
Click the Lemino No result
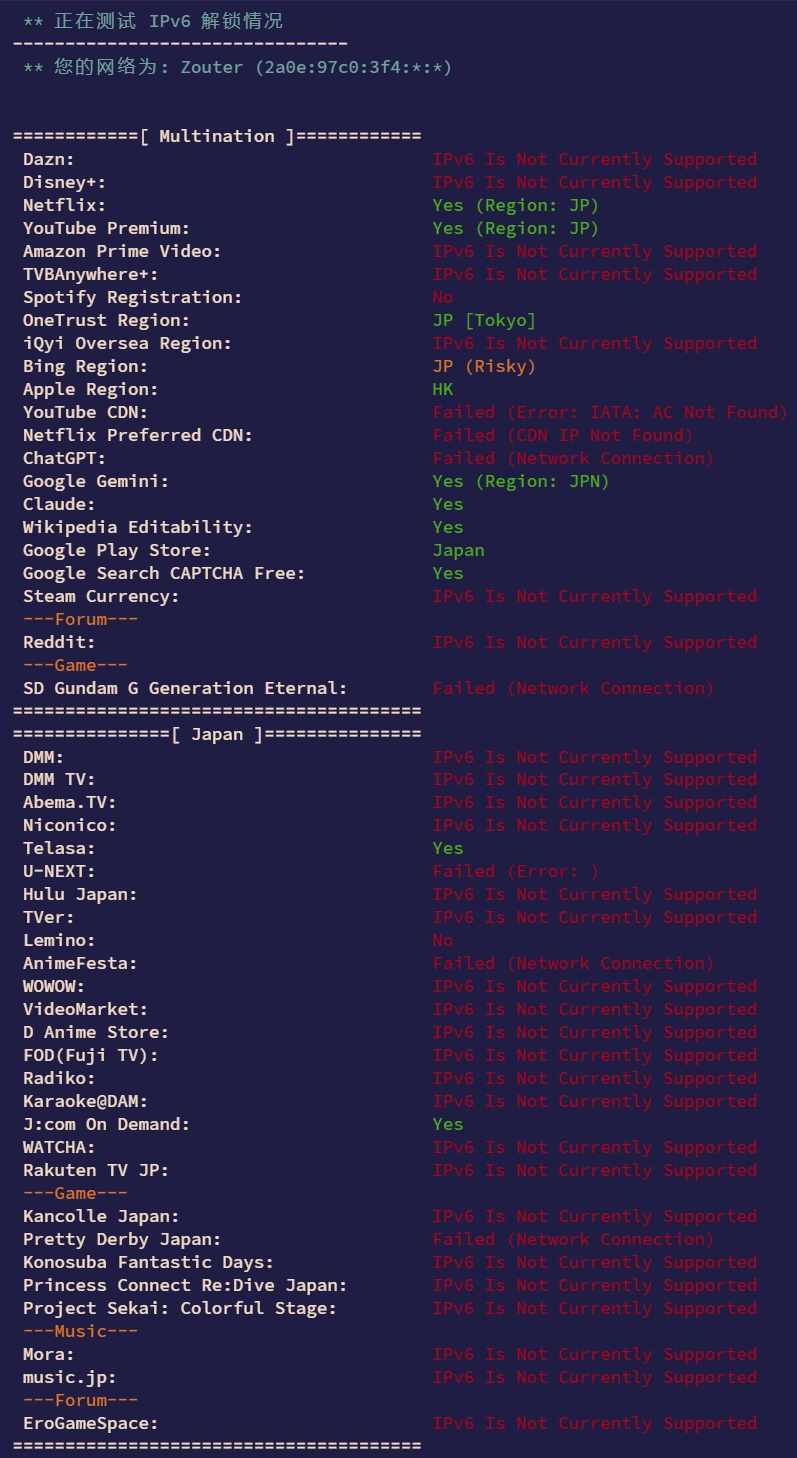tap(442, 940)
